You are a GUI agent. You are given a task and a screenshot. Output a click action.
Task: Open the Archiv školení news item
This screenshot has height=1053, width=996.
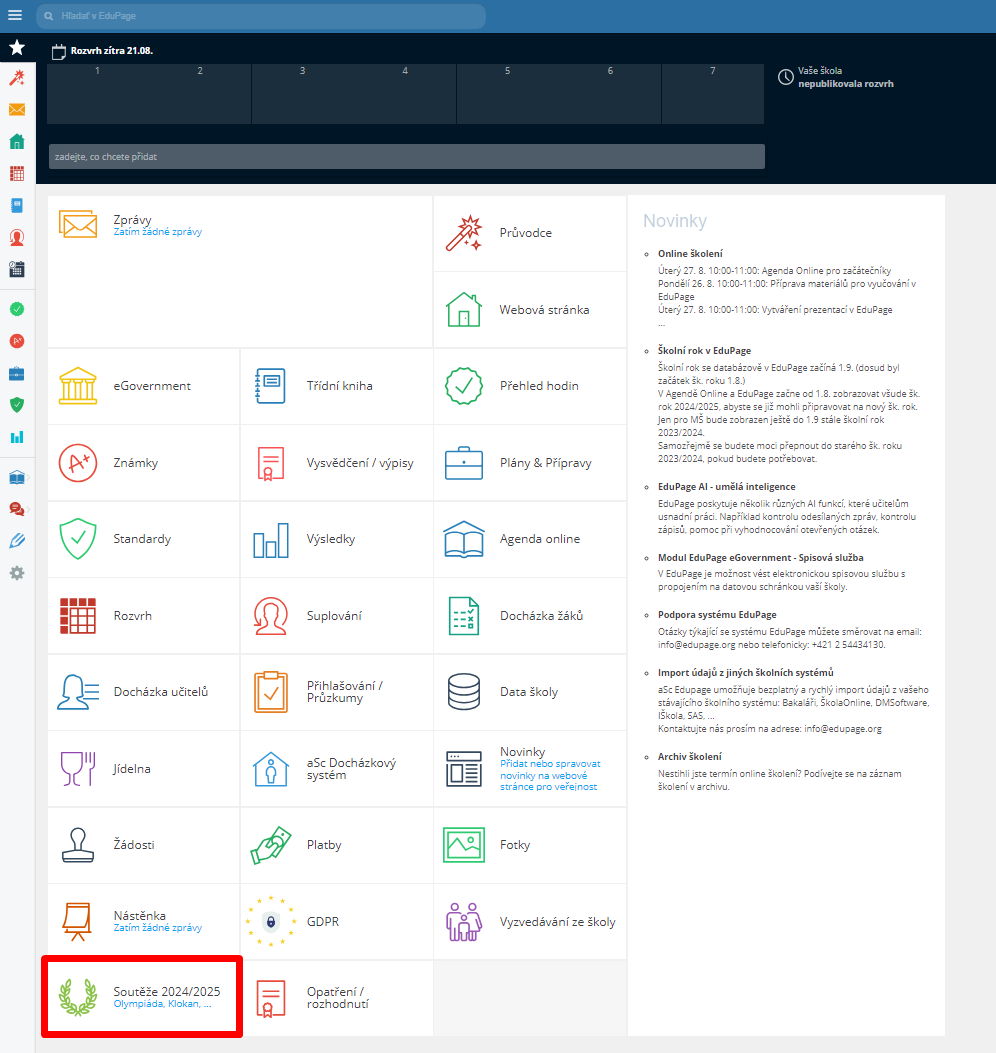[x=690, y=757]
